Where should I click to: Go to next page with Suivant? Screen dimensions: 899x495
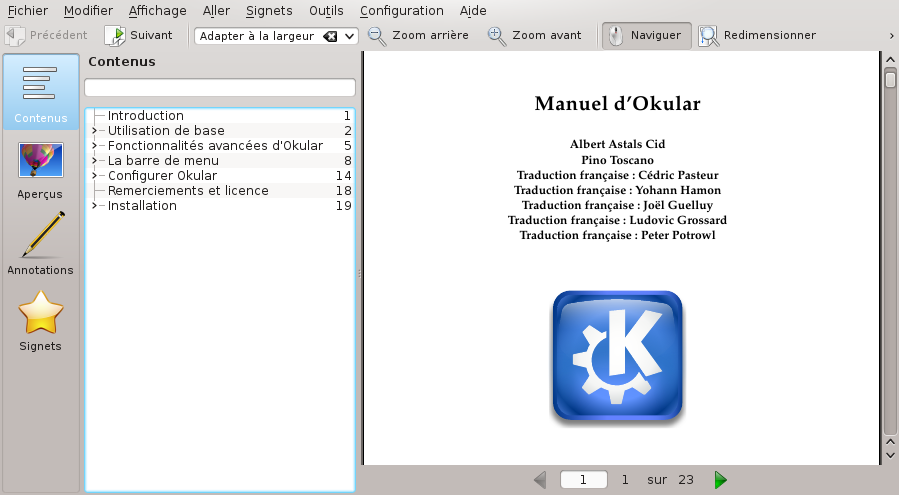139,35
